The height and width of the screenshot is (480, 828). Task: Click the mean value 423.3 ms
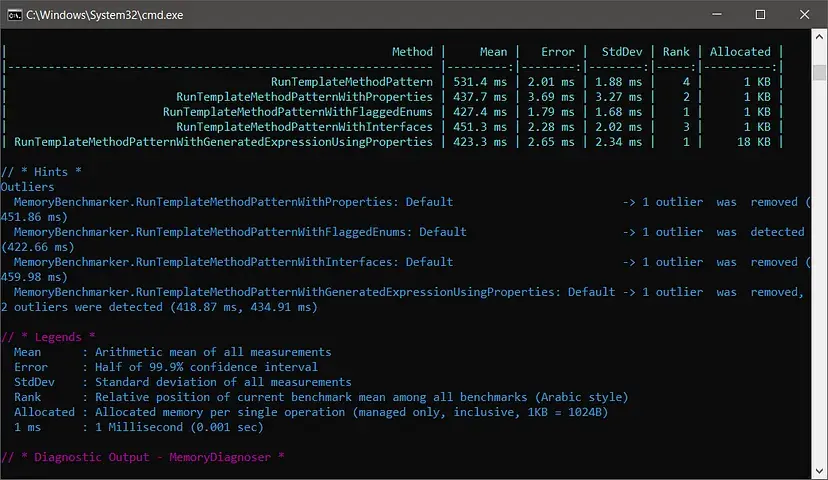[x=480, y=142]
